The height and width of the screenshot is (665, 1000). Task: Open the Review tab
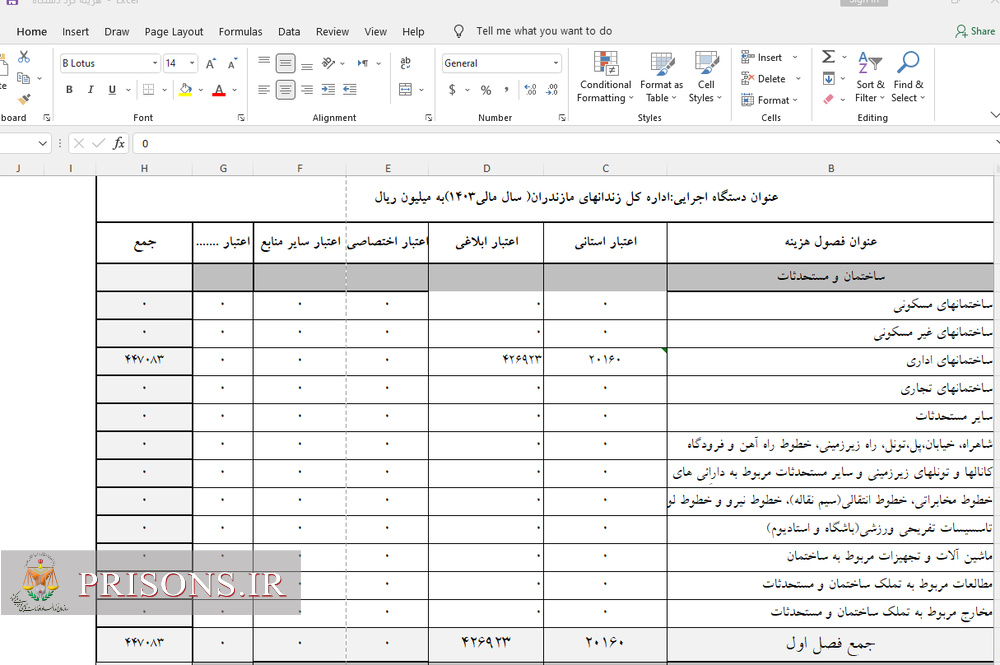[332, 32]
